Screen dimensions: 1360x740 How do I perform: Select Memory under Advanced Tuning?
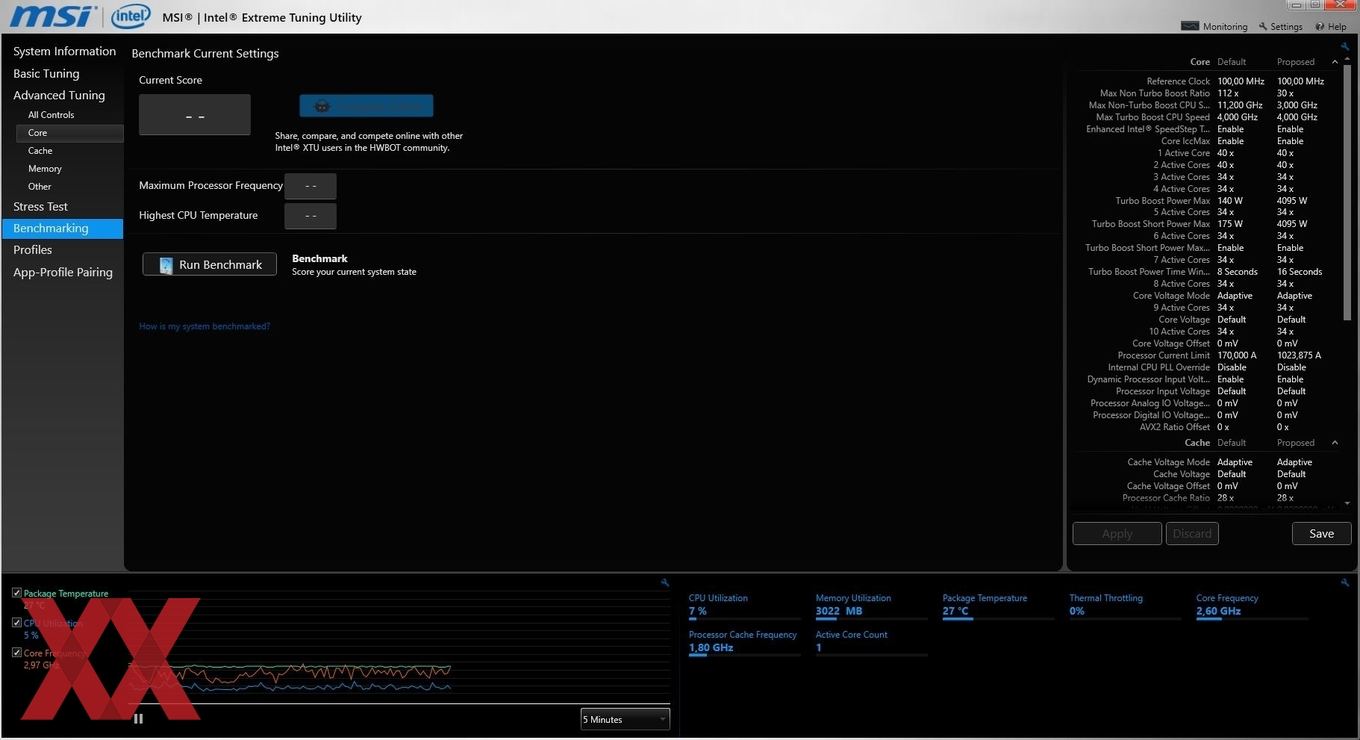[x=45, y=169]
